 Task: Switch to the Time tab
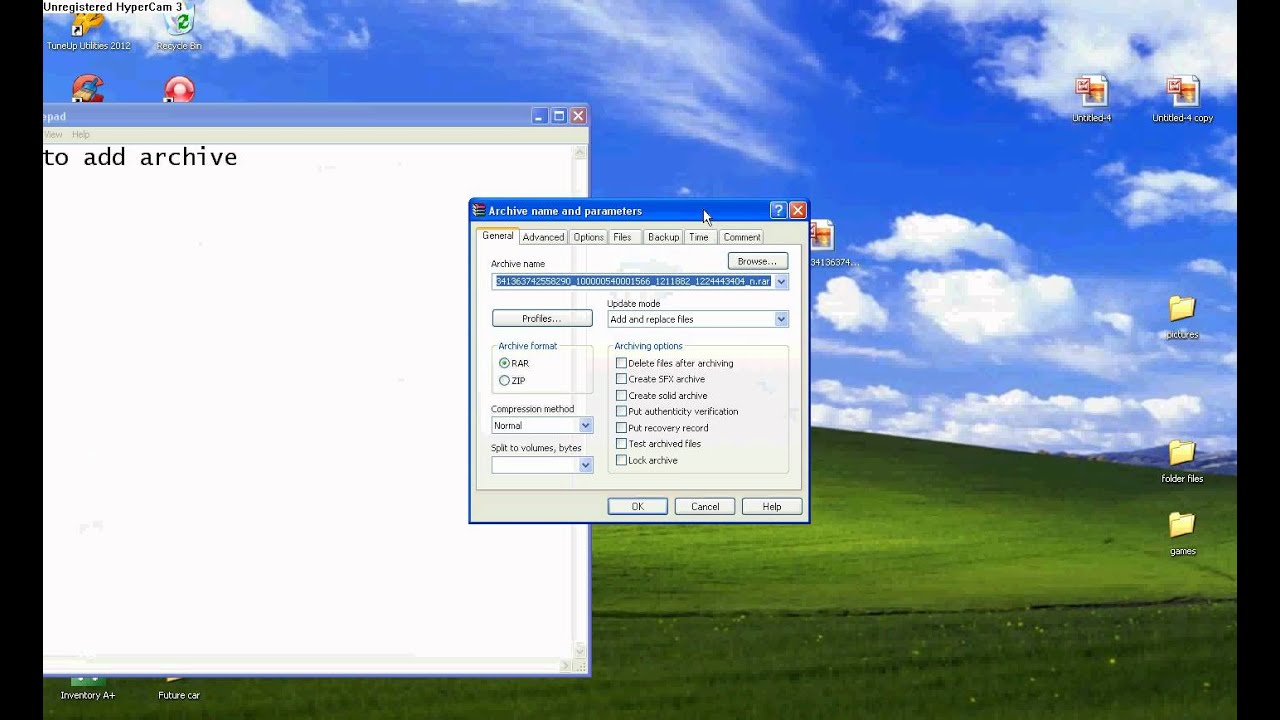(x=699, y=237)
